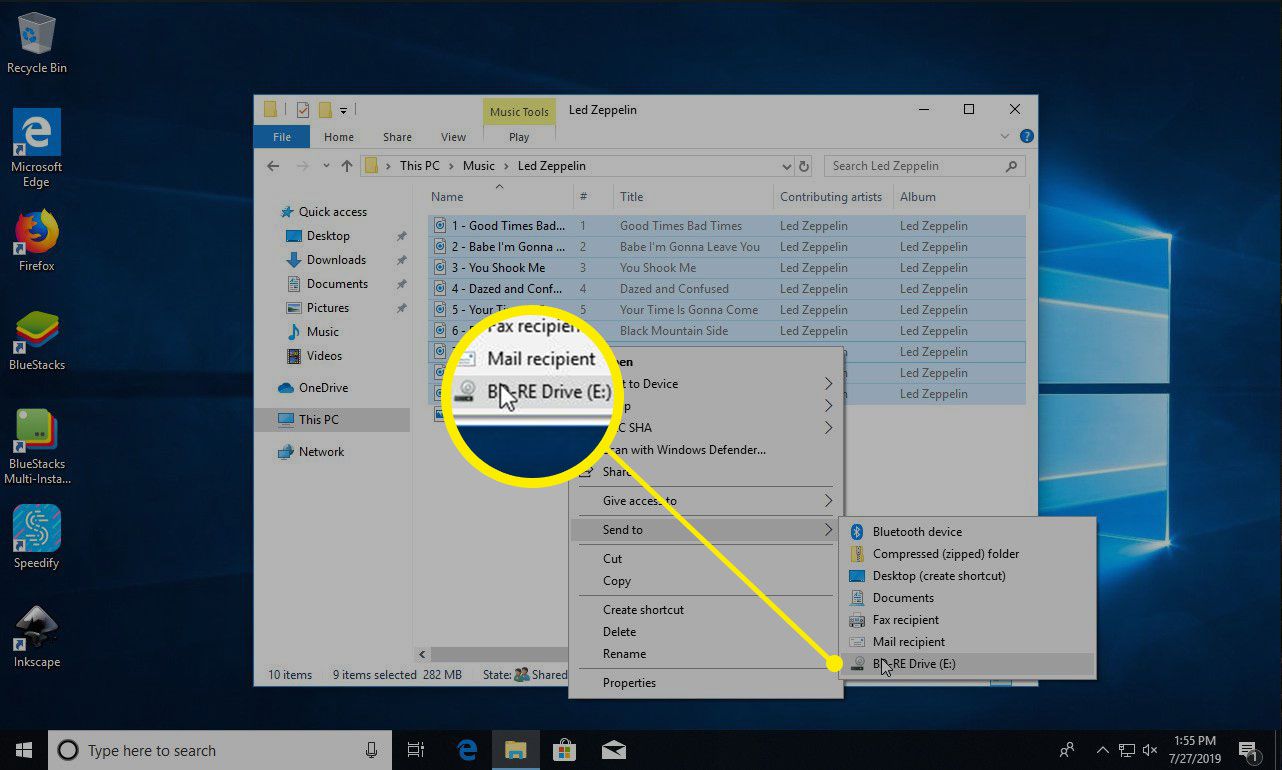Switch to the View ribbon tab
The image size is (1282, 770).
454,137
